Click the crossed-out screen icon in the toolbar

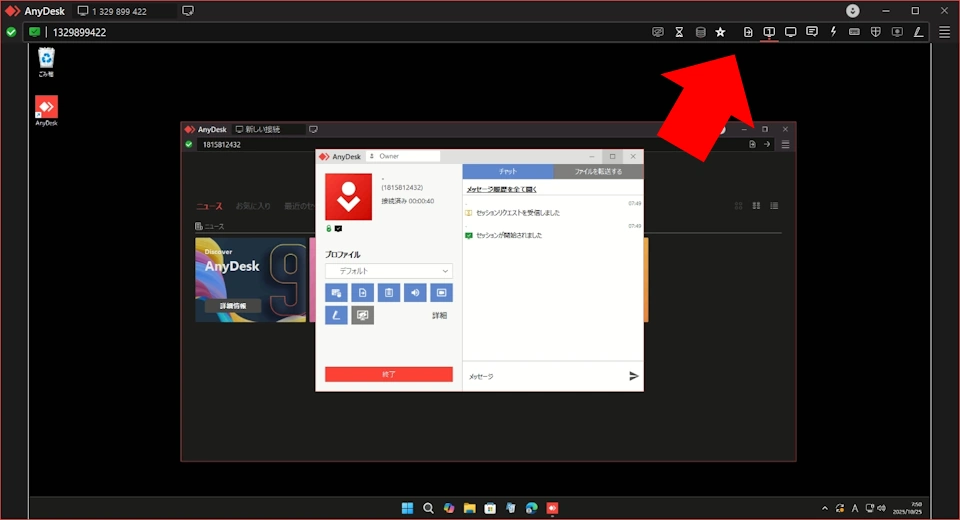click(658, 32)
